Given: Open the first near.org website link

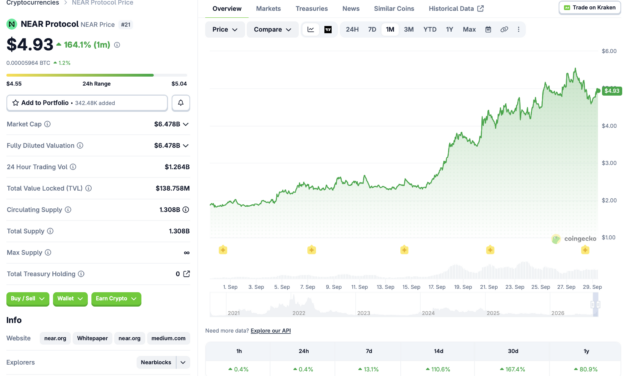Looking at the screenshot, I should (x=55, y=338).
